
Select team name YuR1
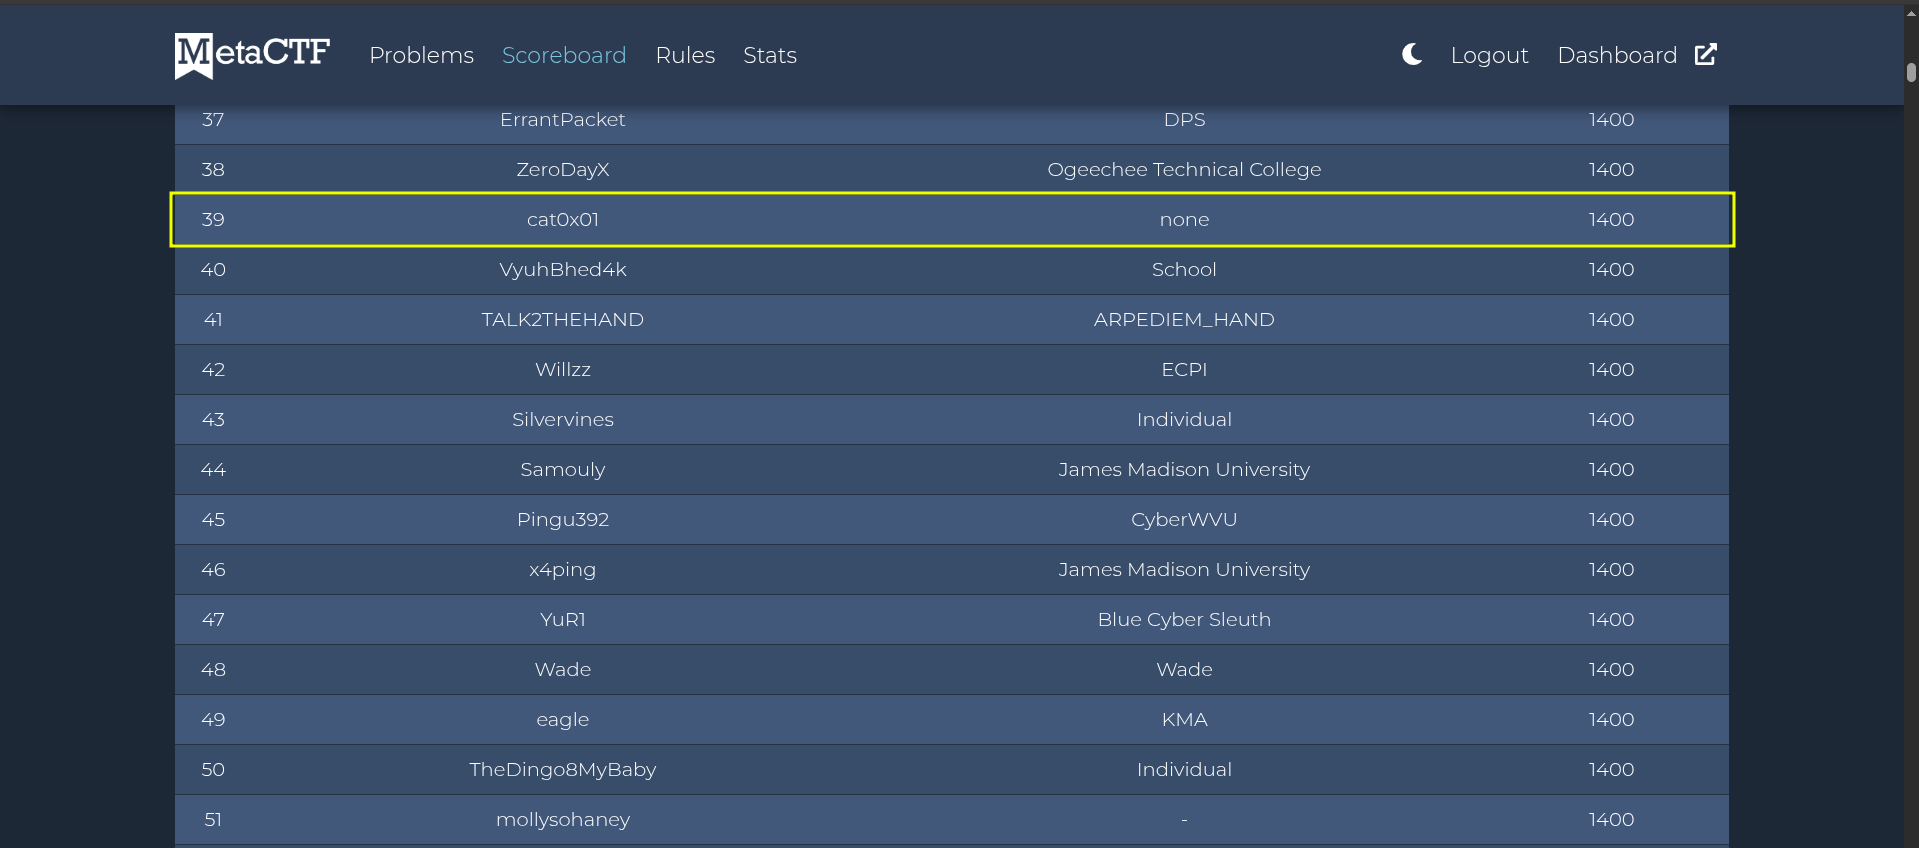coord(563,620)
